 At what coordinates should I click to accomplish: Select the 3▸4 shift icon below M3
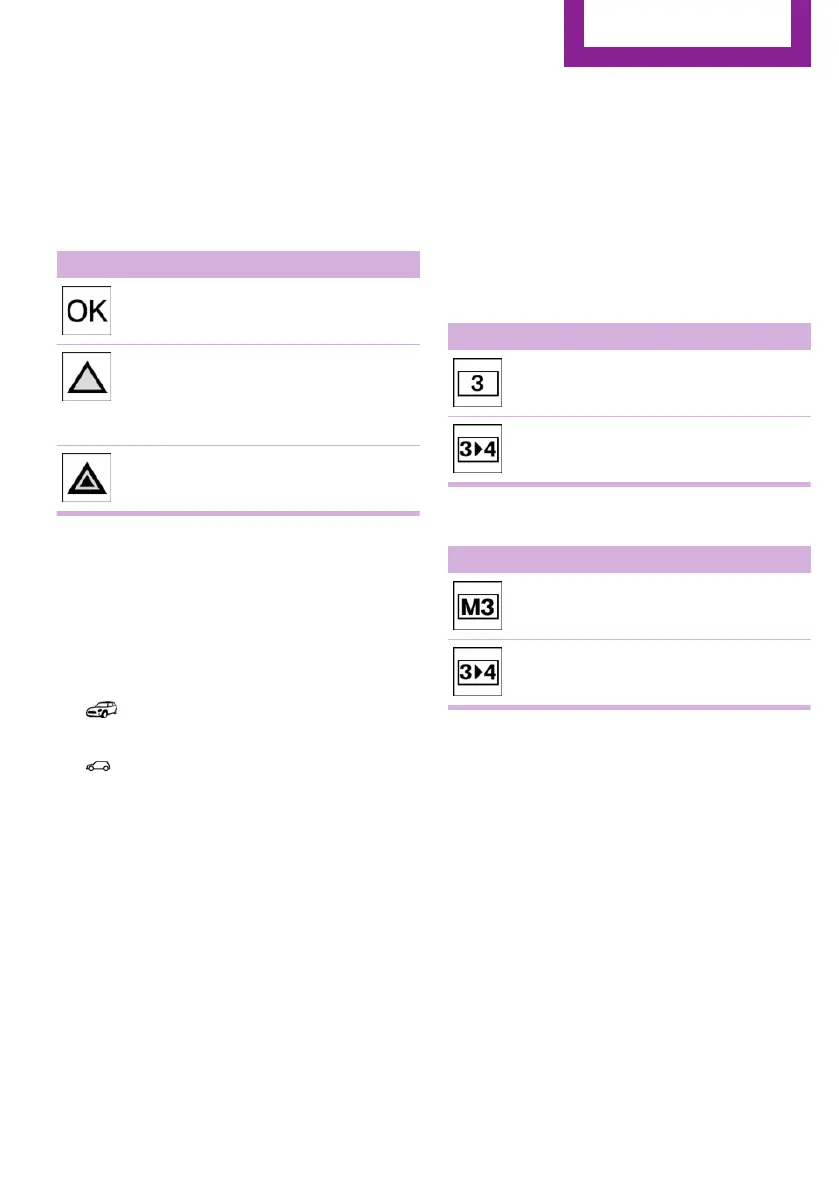(x=477, y=672)
